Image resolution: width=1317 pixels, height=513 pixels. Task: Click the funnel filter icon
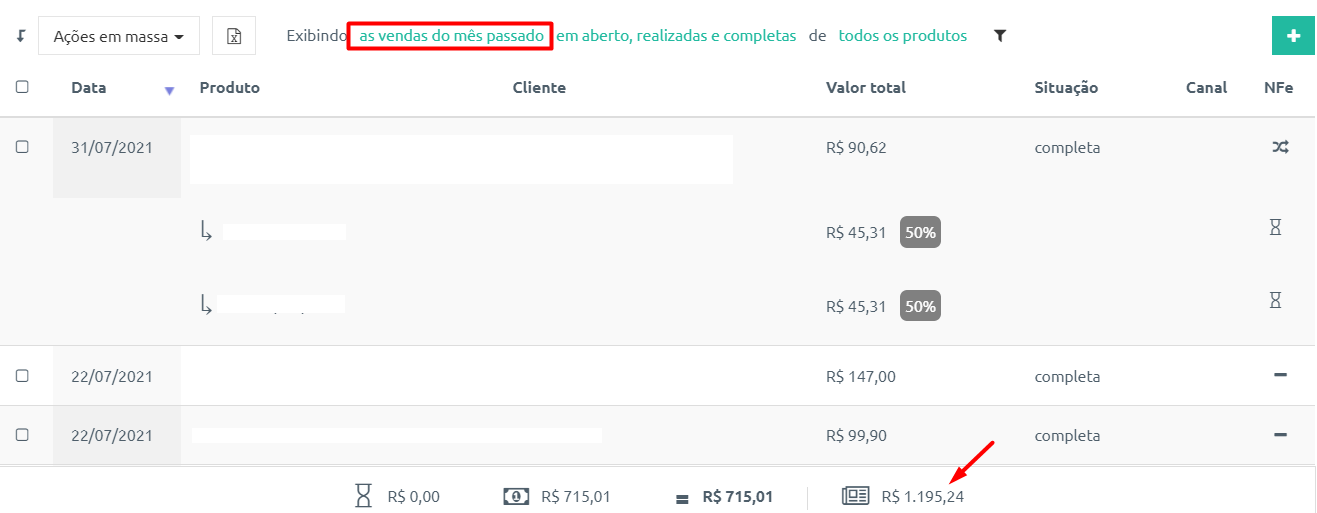click(x=1000, y=36)
